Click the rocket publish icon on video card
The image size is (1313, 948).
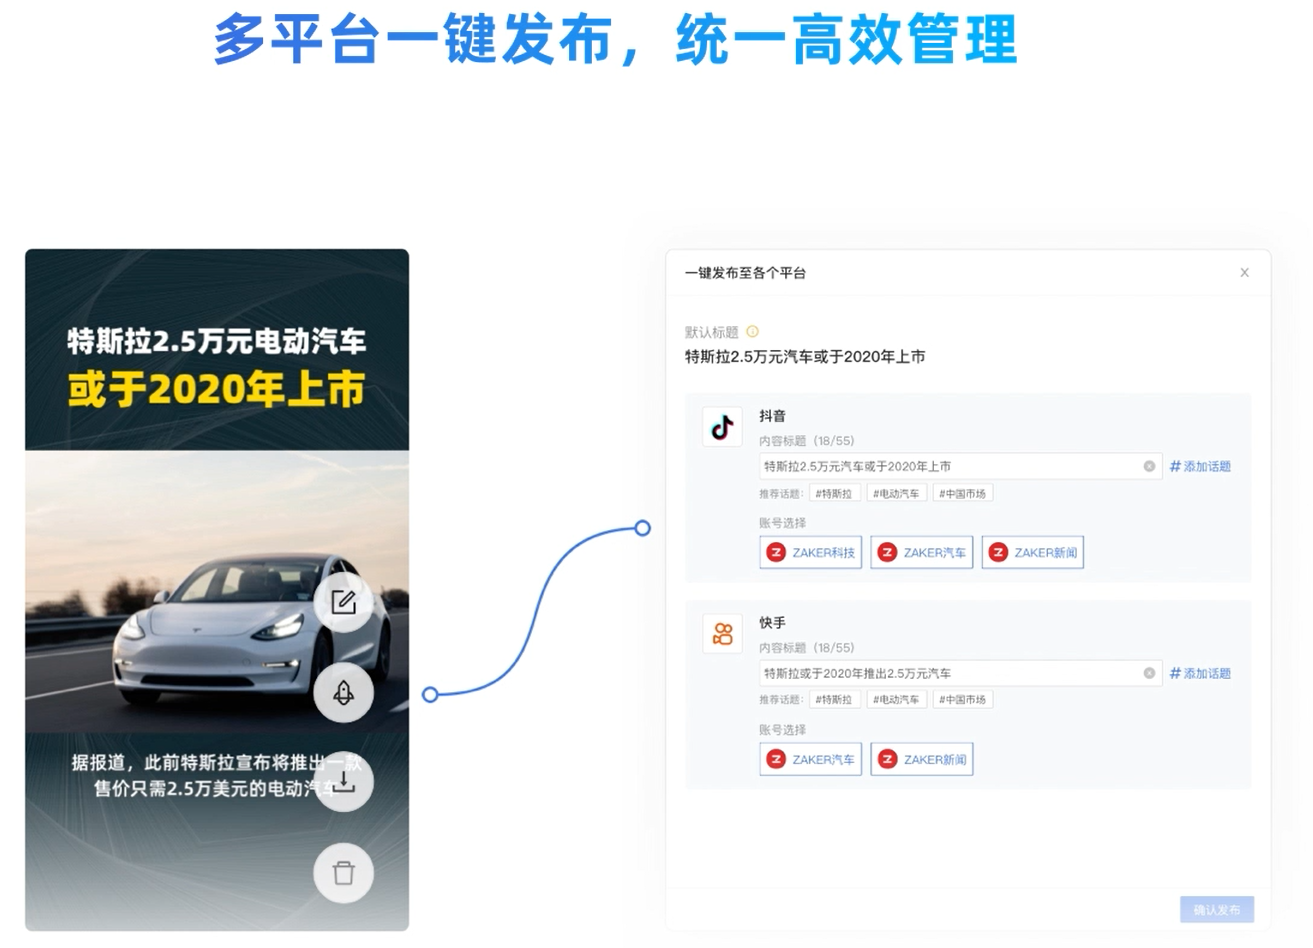pyautogui.click(x=343, y=692)
